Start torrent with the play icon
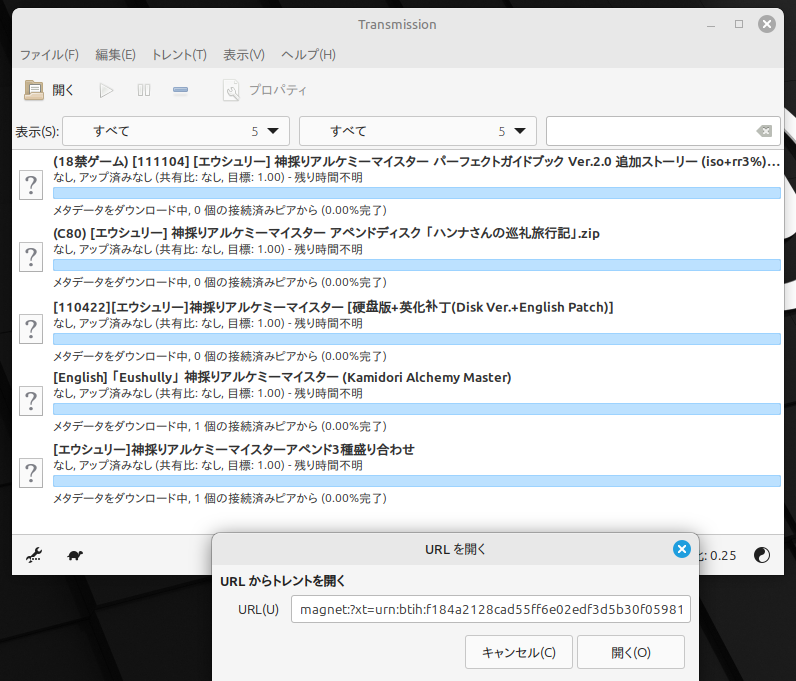 pyautogui.click(x=106, y=90)
